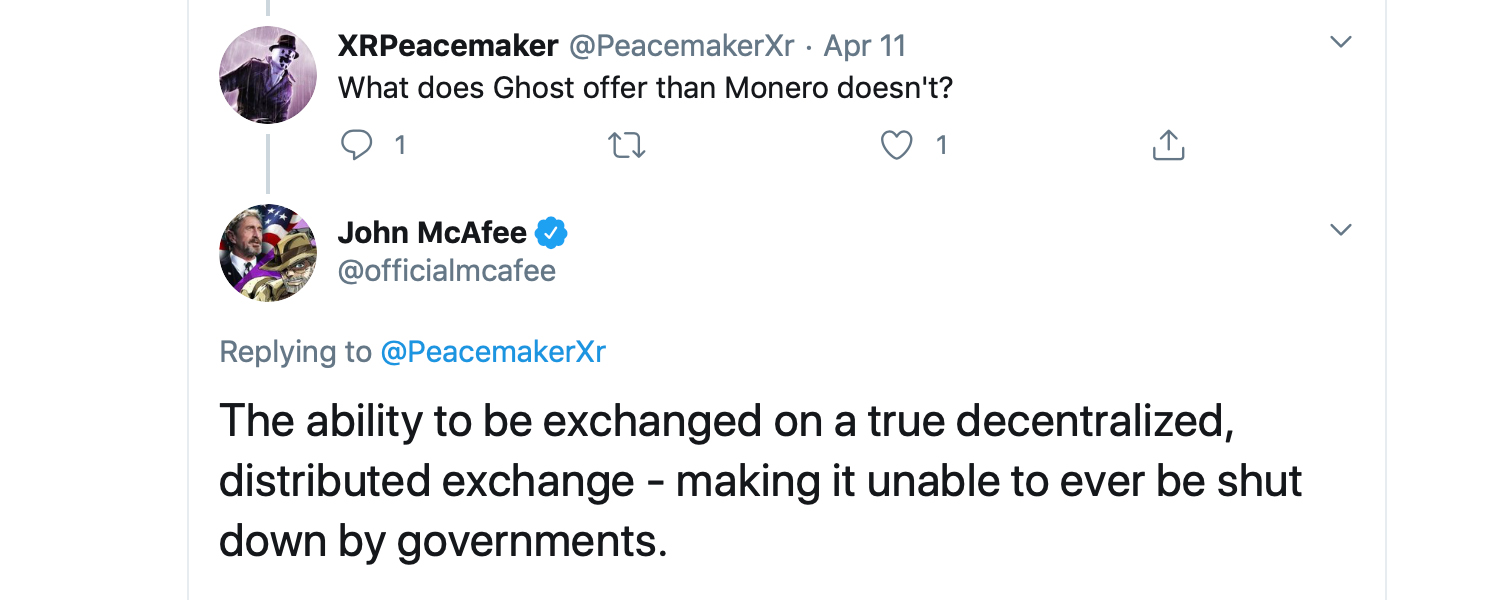Open XRPeacemaker's profile avatar
Image resolution: width=1500 pixels, height=600 pixels.
click(268, 75)
